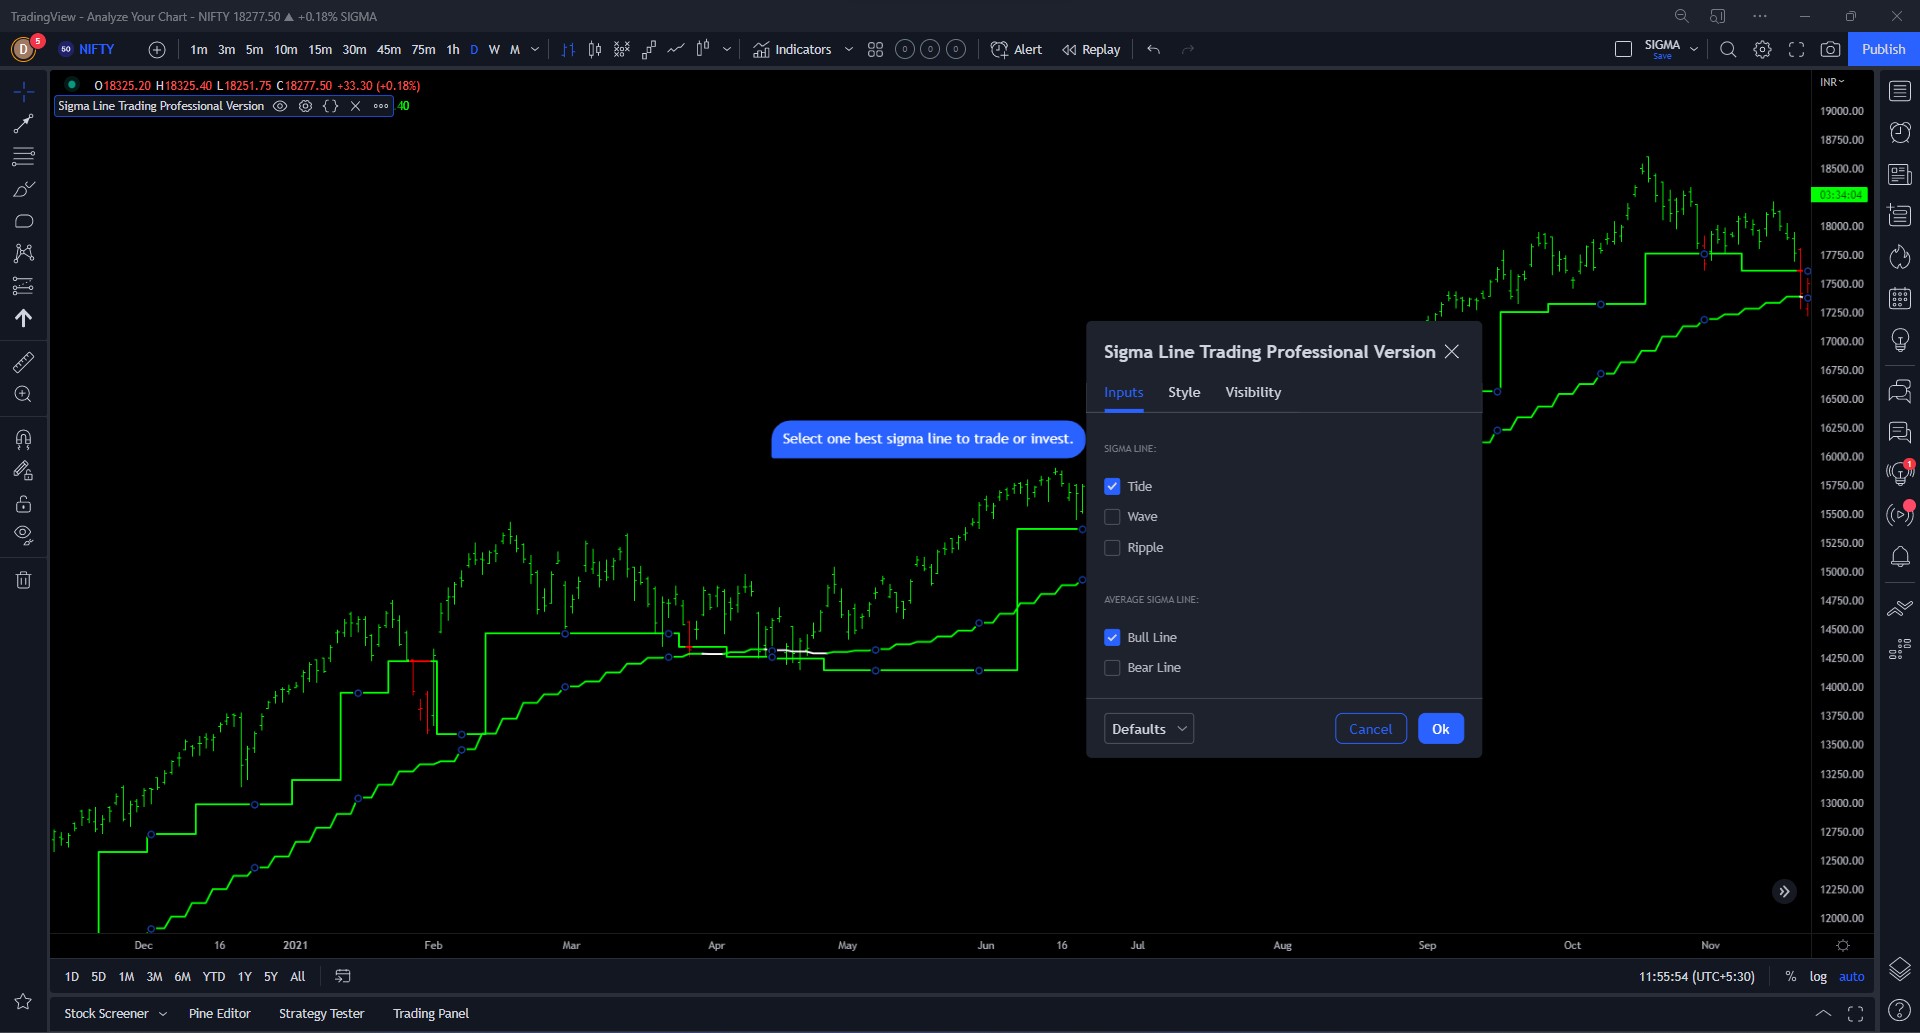The image size is (1920, 1033).
Task: Open the geometric shapes tool
Action: pyautogui.click(x=23, y=221)
